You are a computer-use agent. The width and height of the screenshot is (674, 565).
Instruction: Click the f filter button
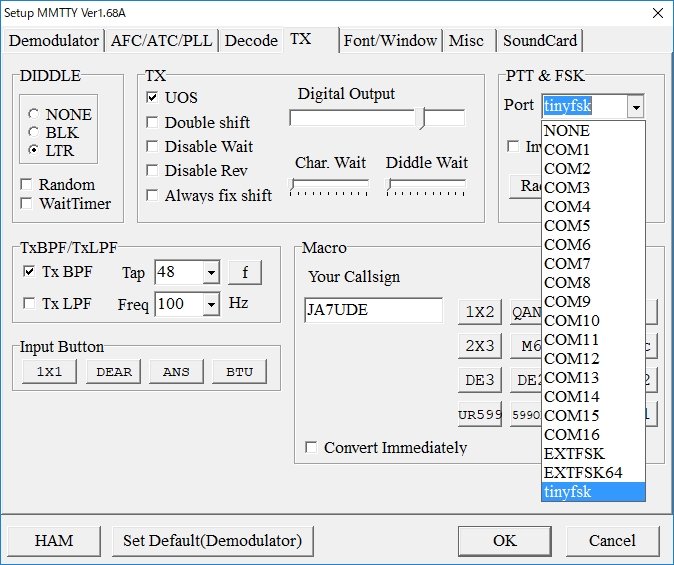click(x=245, y=272)
